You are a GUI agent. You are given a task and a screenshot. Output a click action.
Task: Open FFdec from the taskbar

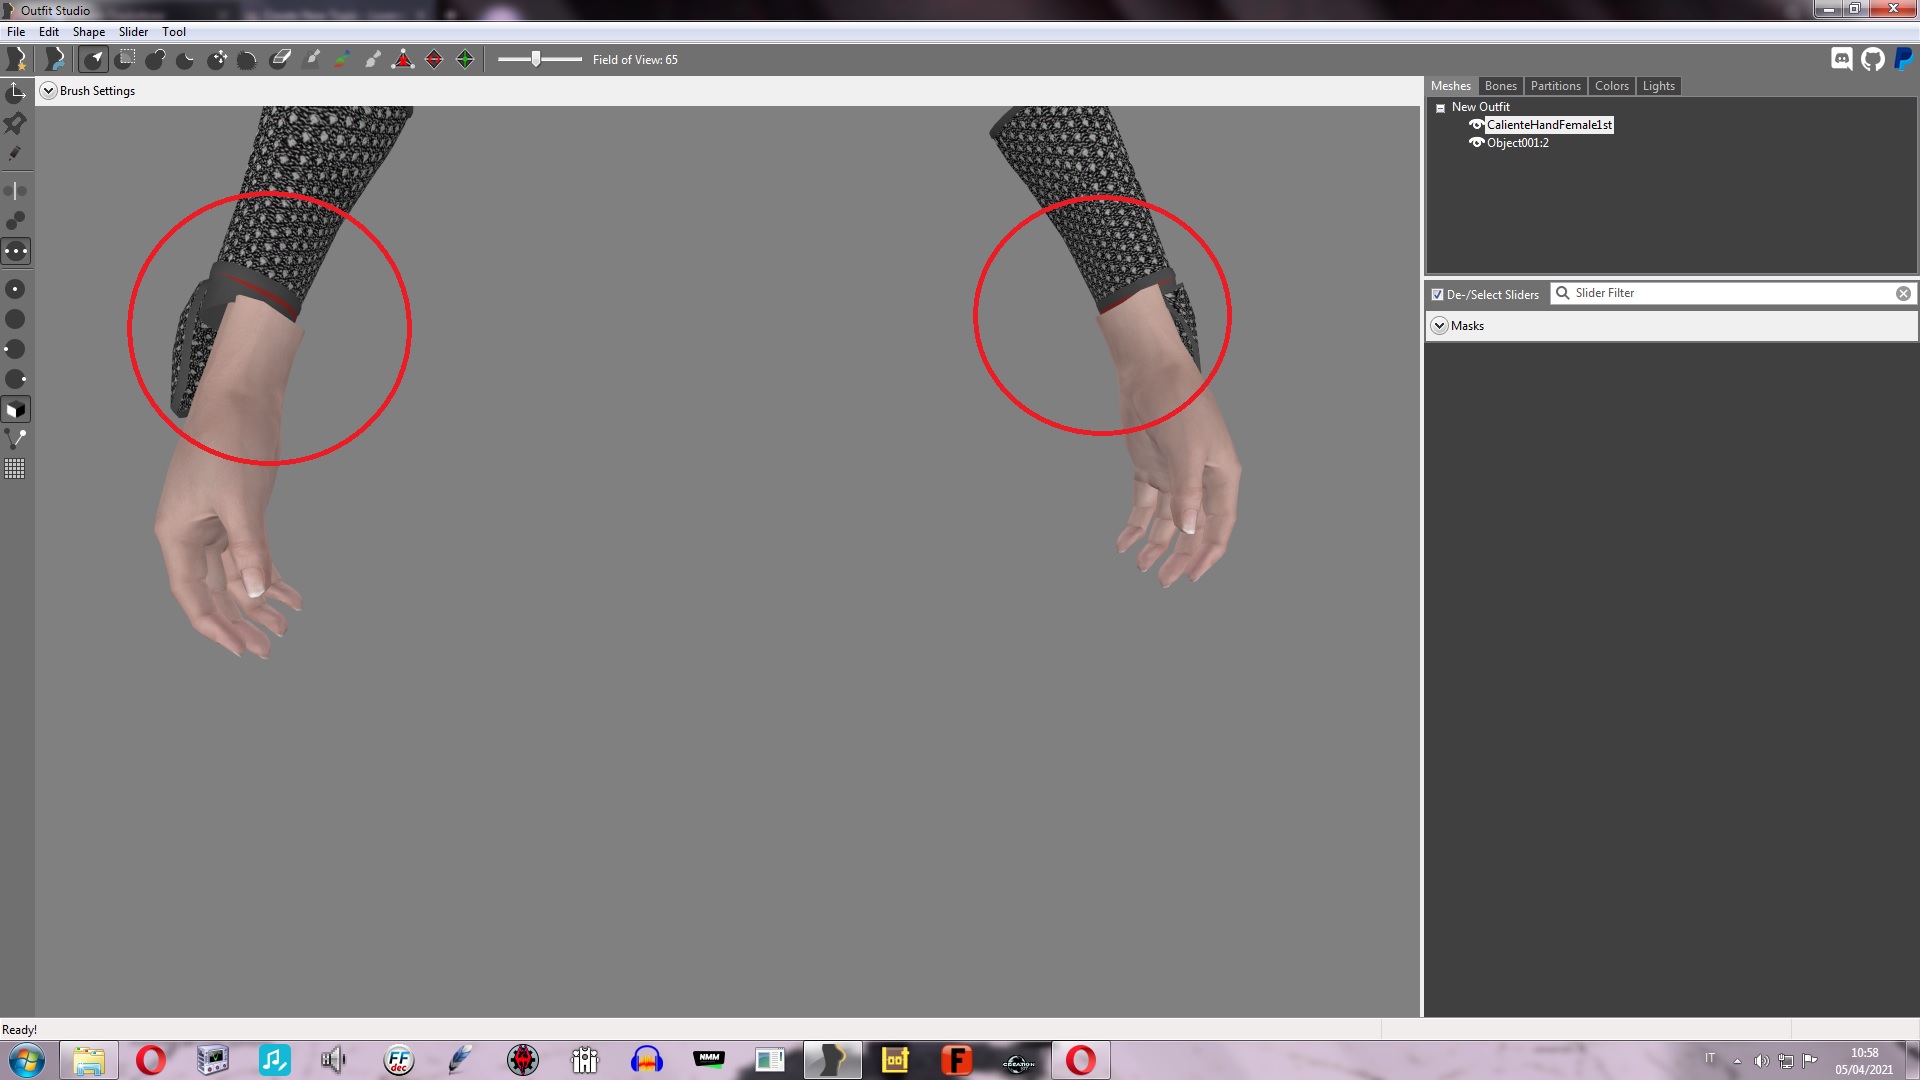coord(398,1060)
